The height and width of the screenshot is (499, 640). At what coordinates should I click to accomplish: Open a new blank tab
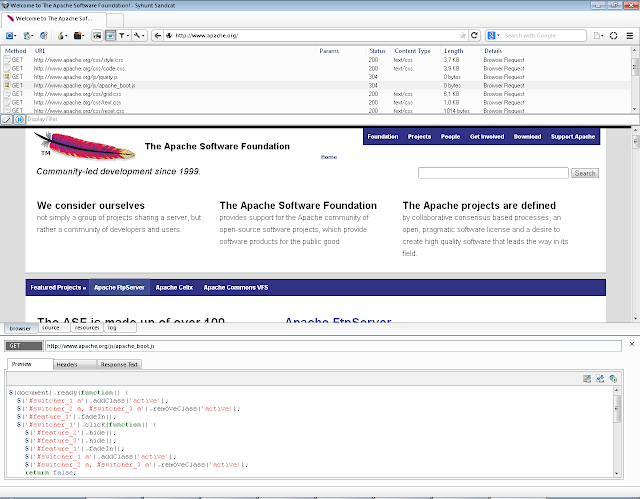point(115,20)
